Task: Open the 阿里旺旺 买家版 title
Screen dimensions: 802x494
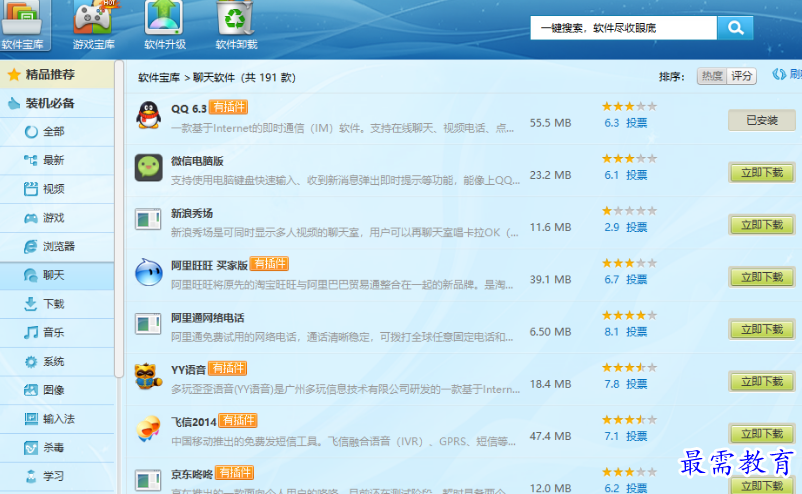Action: coord(209,265)
